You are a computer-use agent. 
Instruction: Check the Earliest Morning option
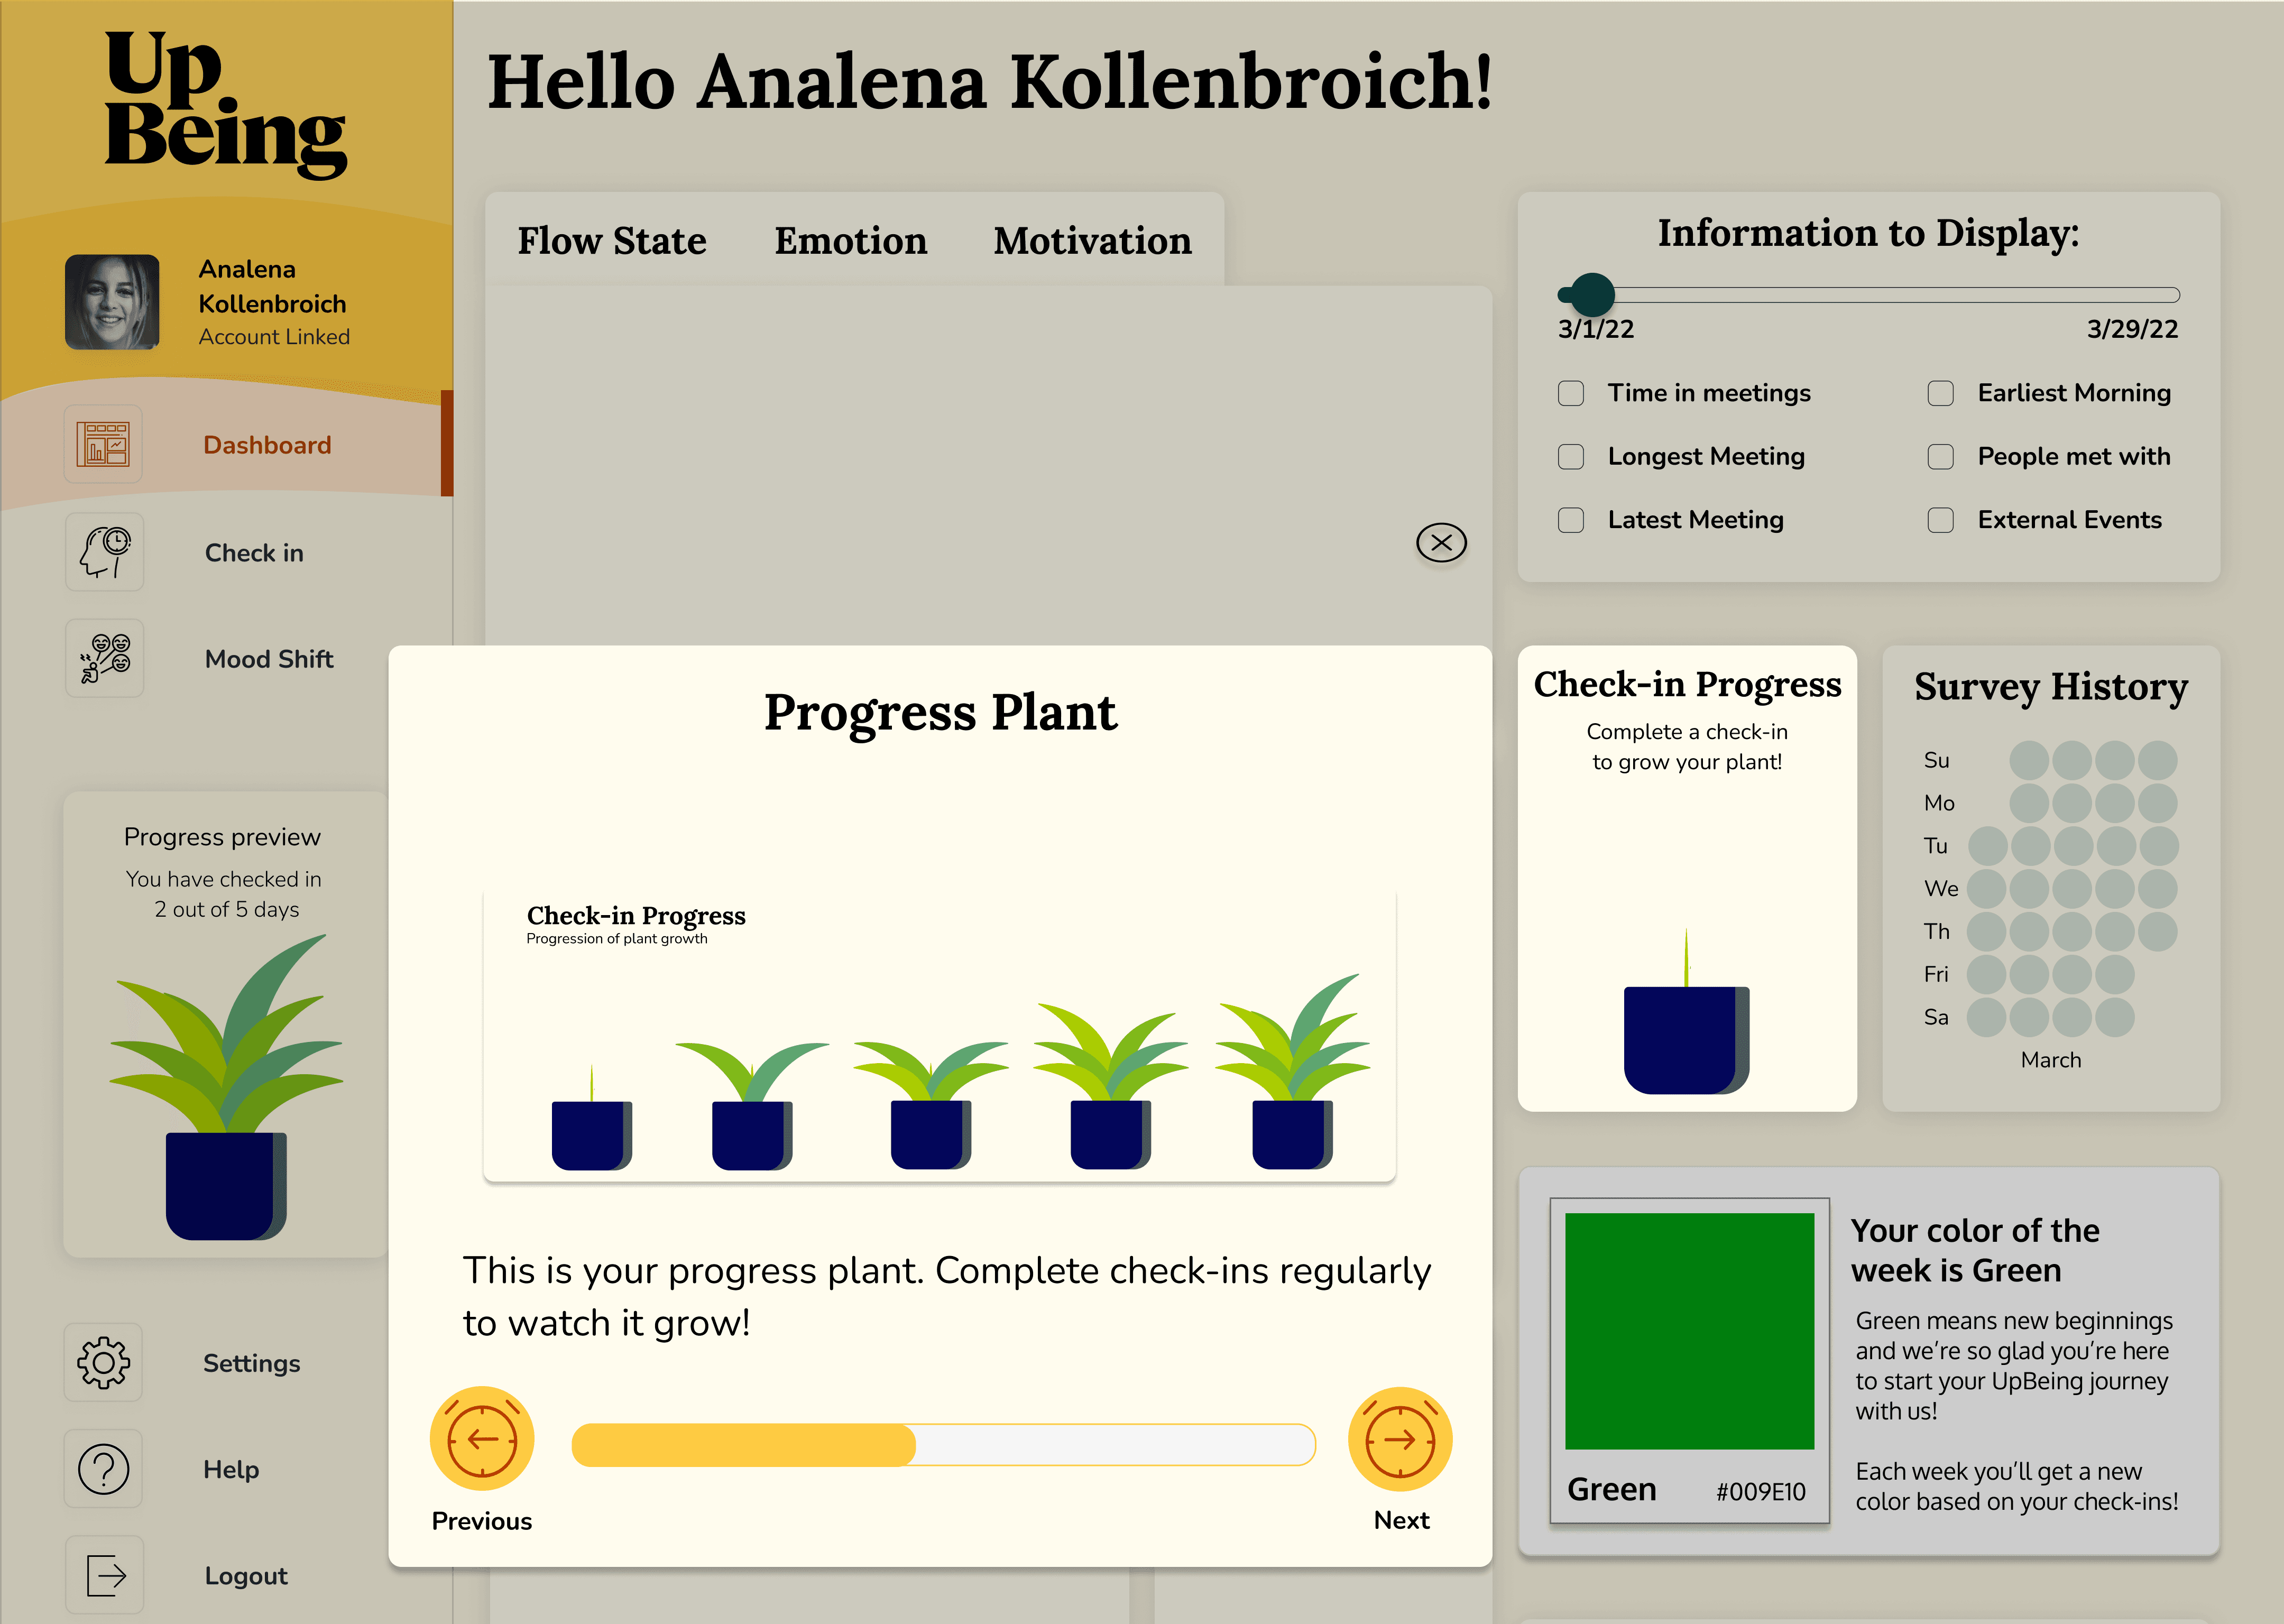1940,393
